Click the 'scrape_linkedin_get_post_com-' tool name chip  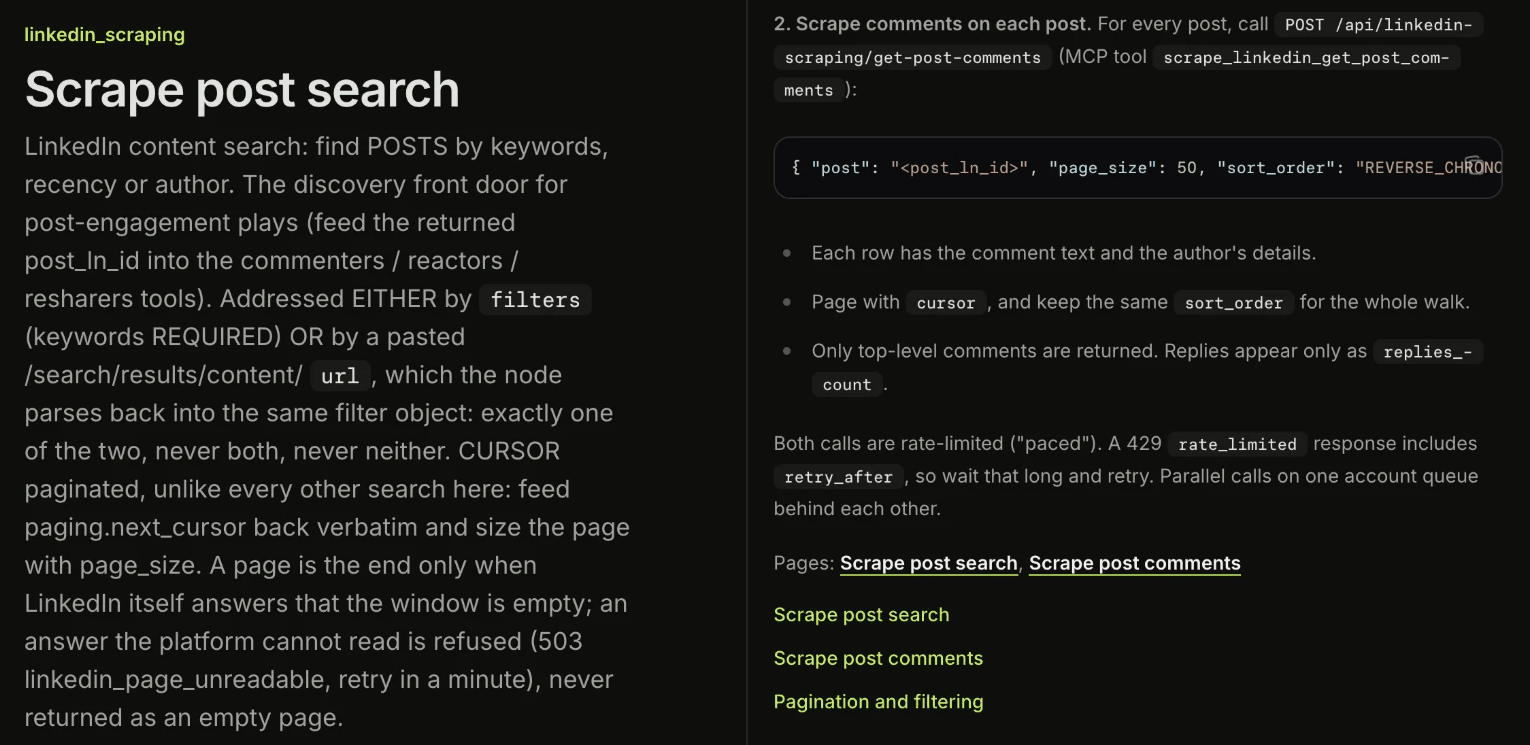pyautogui.click(x=1306, y=58)
